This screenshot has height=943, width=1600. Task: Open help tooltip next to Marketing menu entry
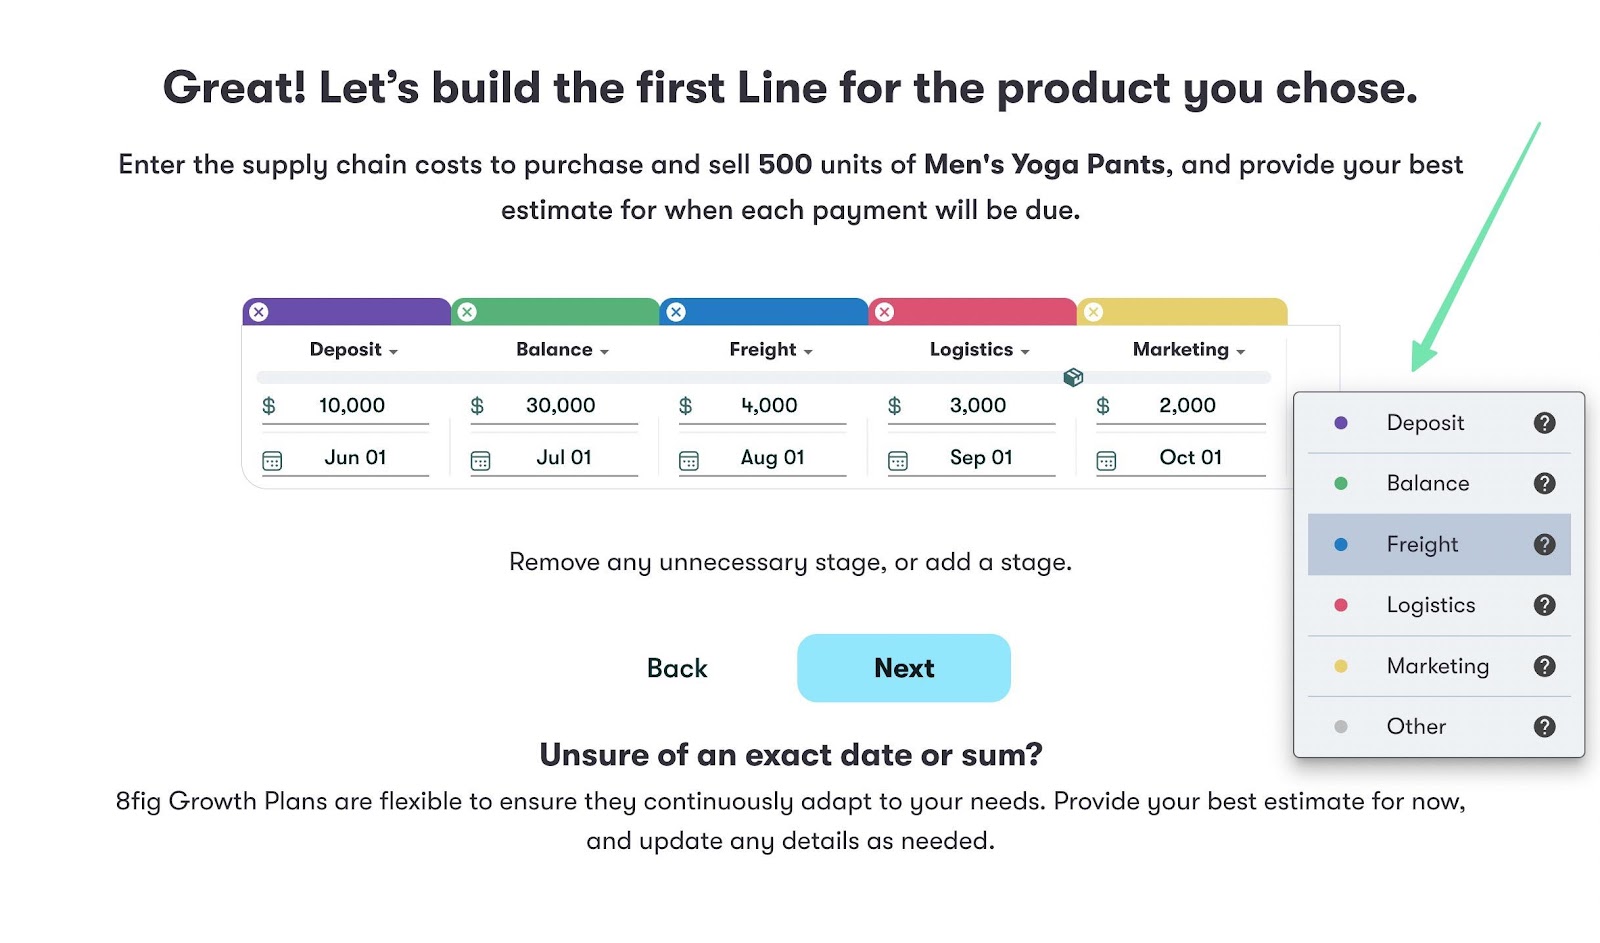pyautogui.click(x=1545, y=666)
